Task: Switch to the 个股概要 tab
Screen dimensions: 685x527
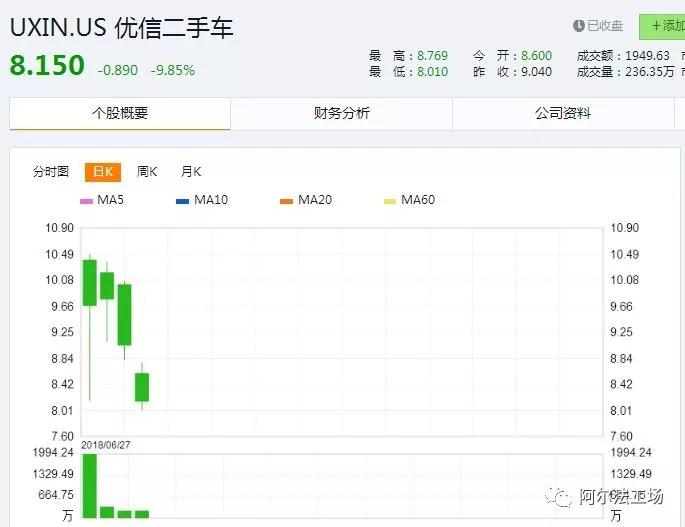Action: click(x=120, y=113)
